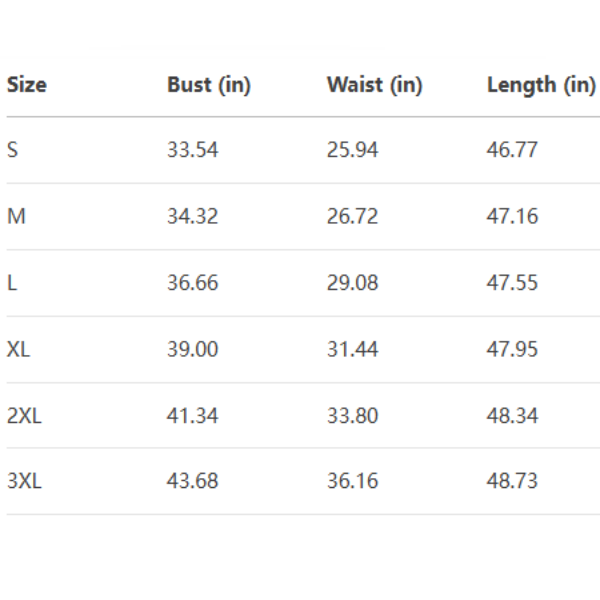Click bust value 39.00 for size XL
The width and height of the screenshot is (600, 600).
click(x=192, y=349)
